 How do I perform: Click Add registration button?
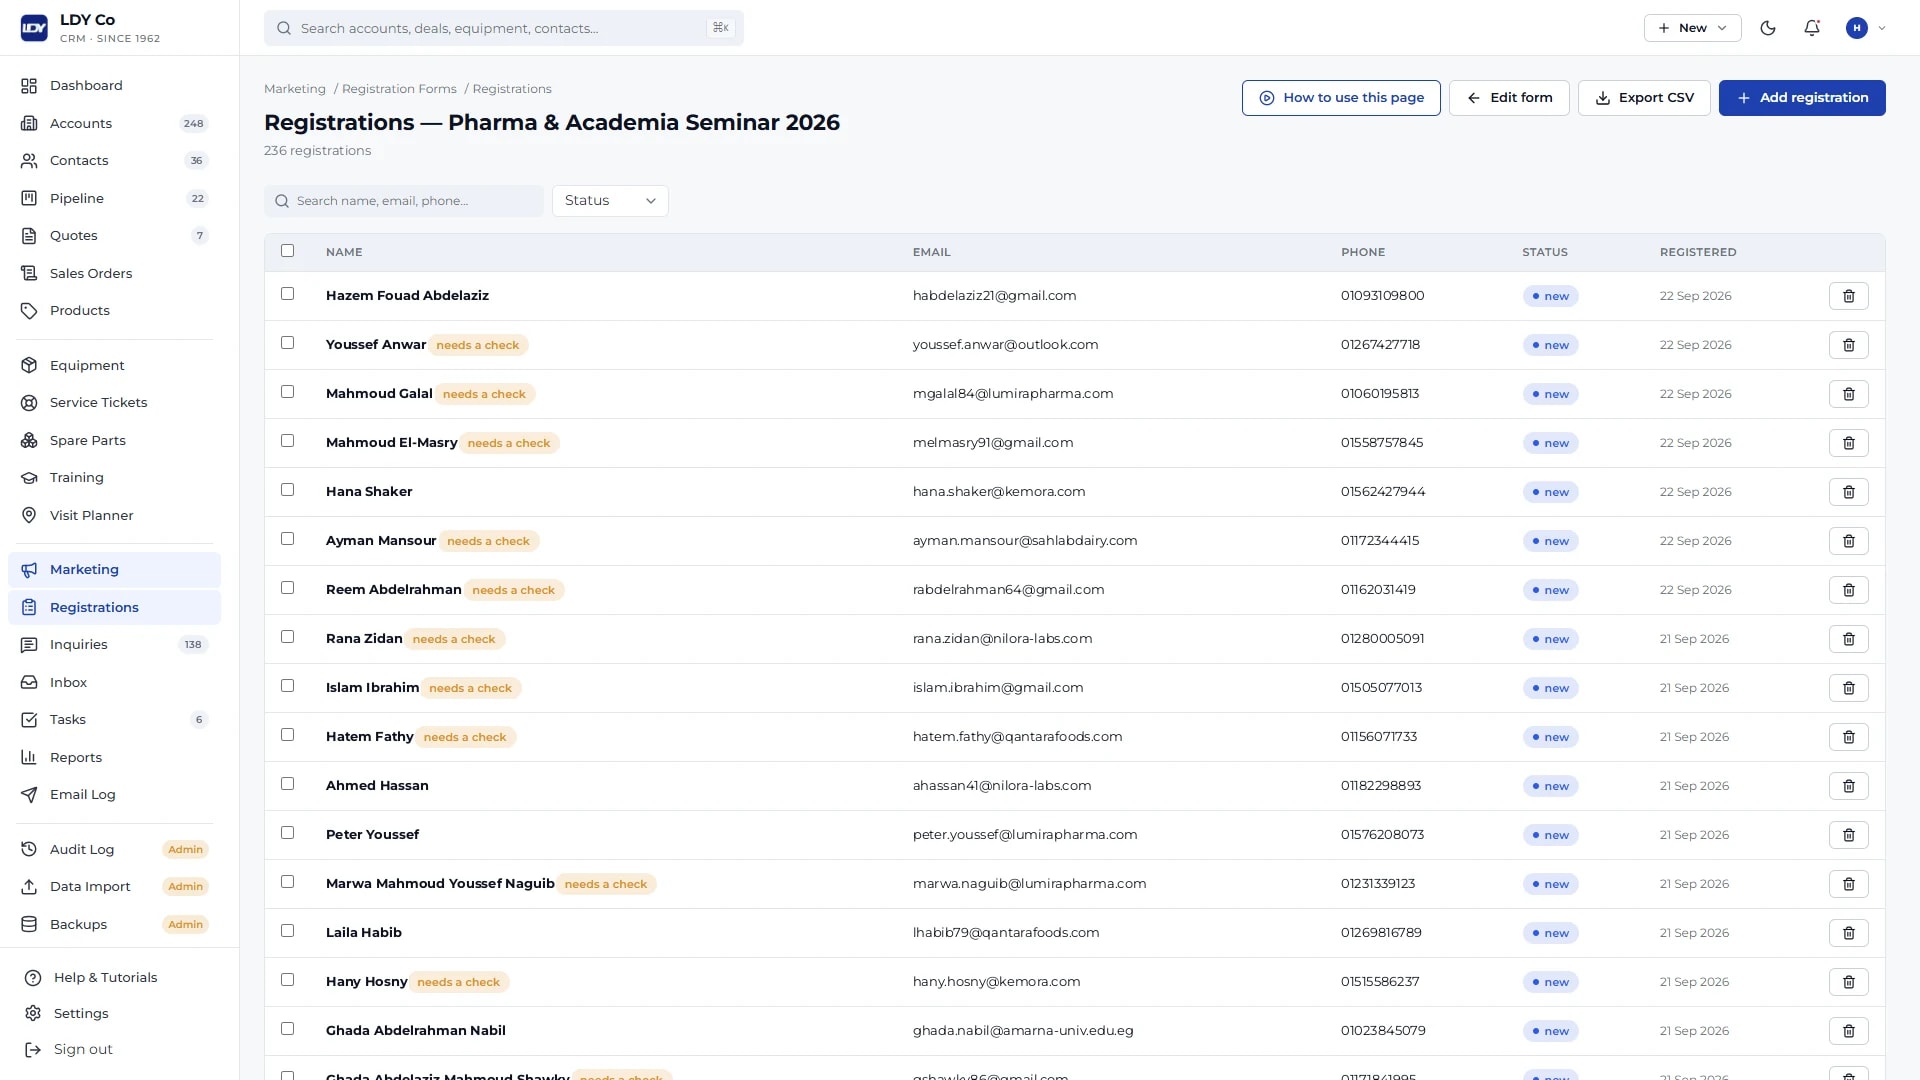tap(1802, 98)
